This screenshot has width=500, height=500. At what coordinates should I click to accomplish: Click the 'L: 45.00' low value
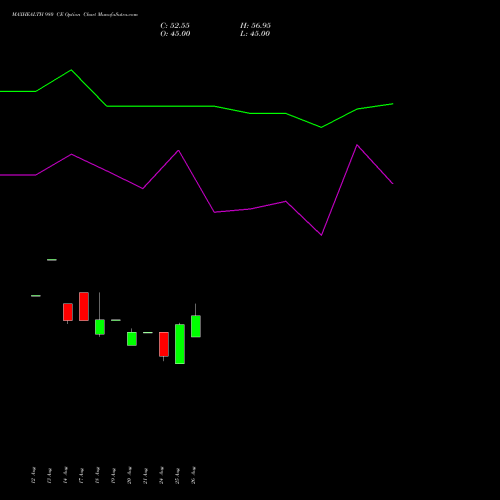click(x=255, y=34)
